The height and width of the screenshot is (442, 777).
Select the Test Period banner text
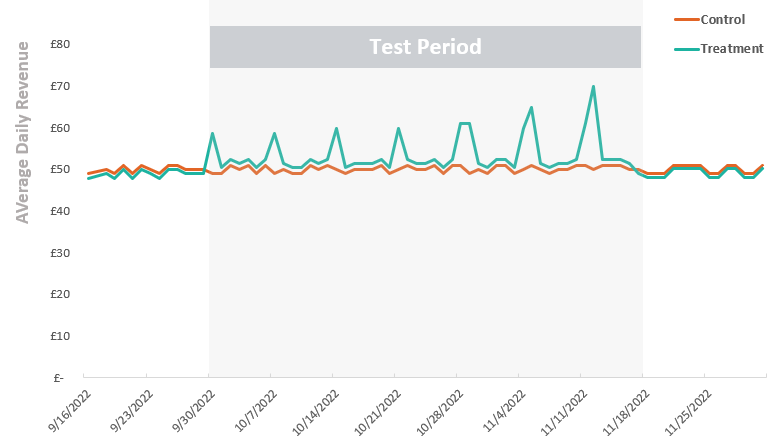[425, 47]
